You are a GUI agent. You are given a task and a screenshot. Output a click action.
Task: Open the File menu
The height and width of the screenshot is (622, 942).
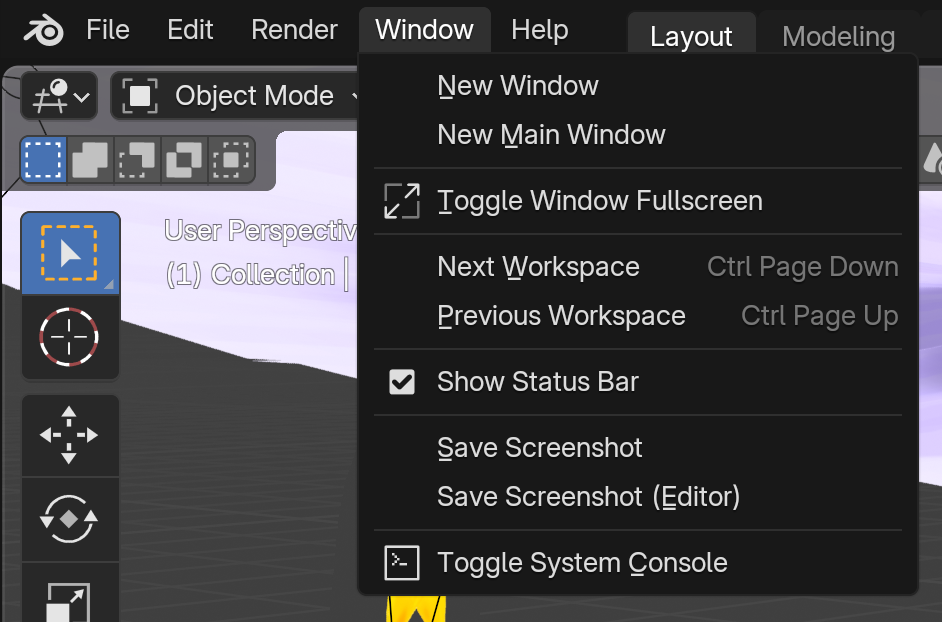coord(108,29)
